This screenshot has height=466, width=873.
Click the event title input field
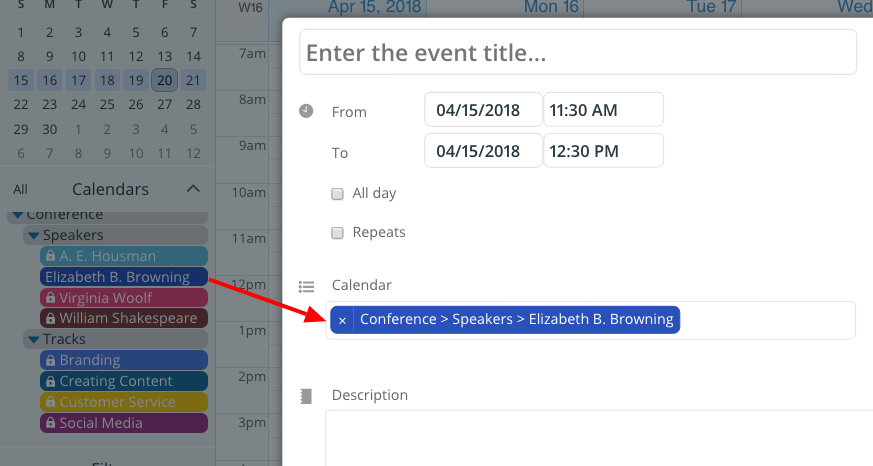[578, 52]
